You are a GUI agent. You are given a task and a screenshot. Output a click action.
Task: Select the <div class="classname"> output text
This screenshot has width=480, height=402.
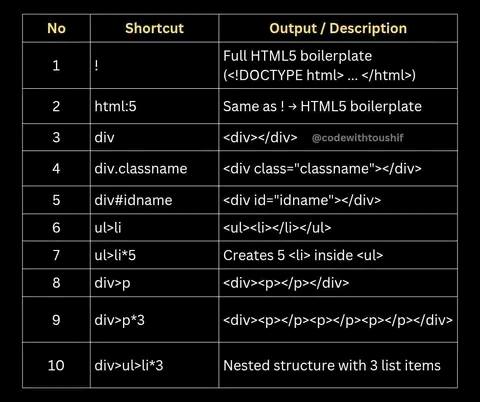coord(322,169)
